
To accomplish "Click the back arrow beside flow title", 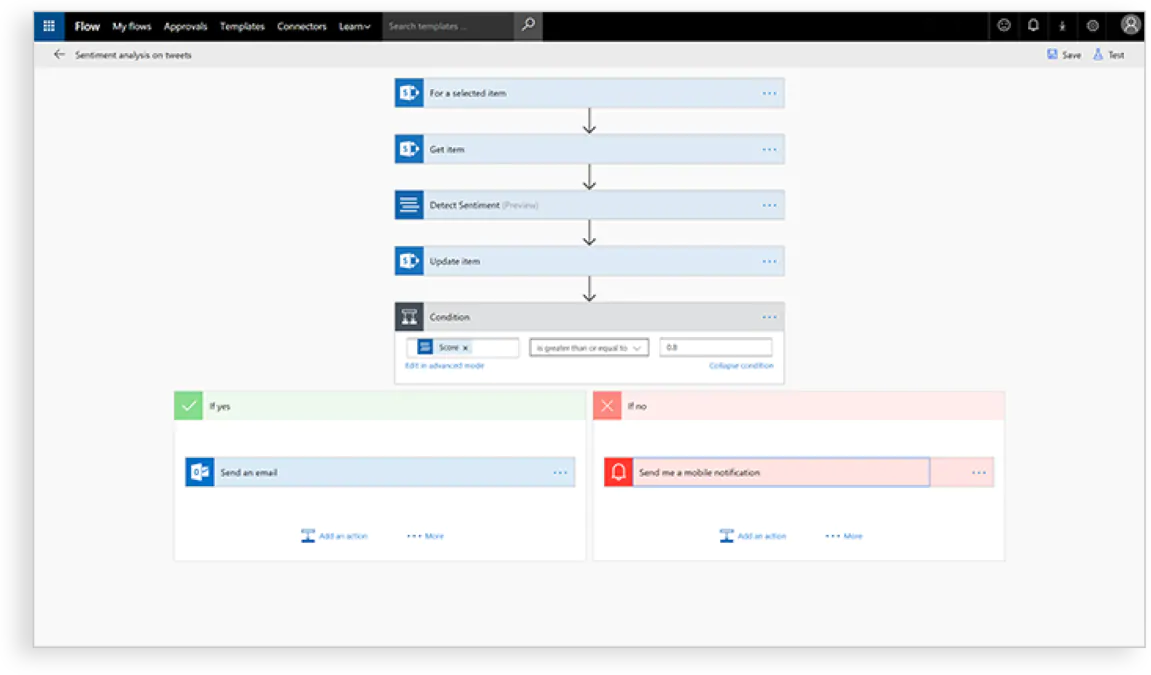I will coord(59,55).
